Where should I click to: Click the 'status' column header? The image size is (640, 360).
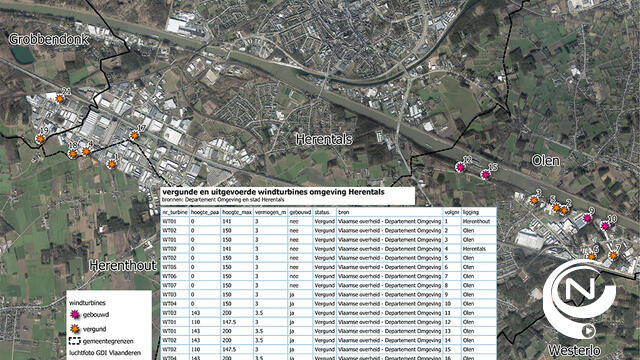click(322, 212)
